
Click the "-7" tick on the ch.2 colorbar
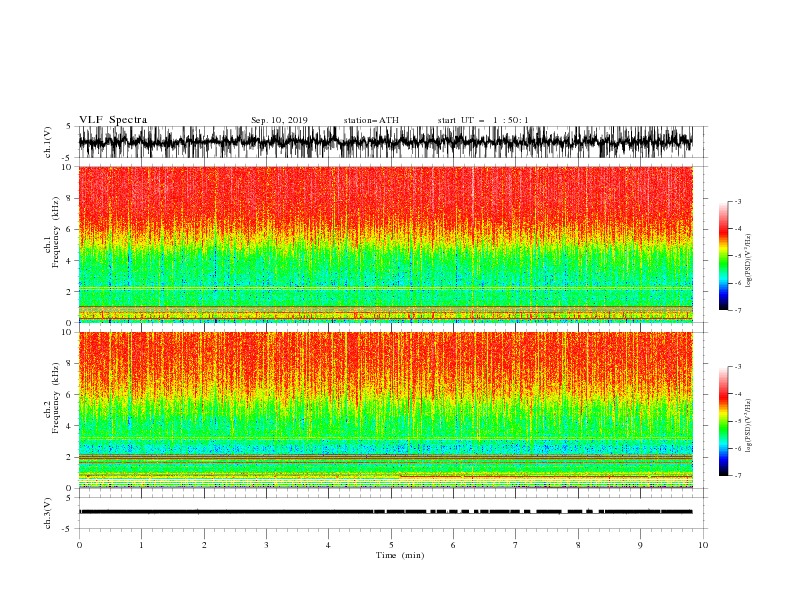737,475
